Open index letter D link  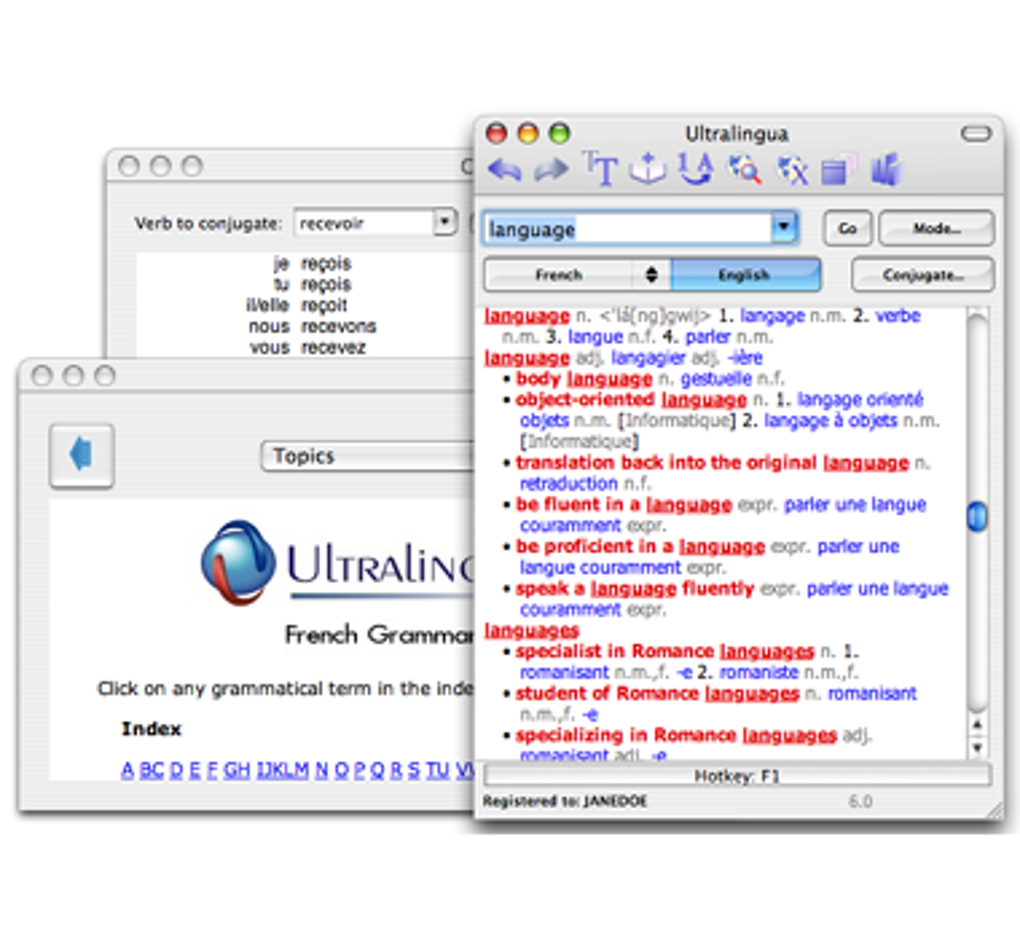point(176,770)
